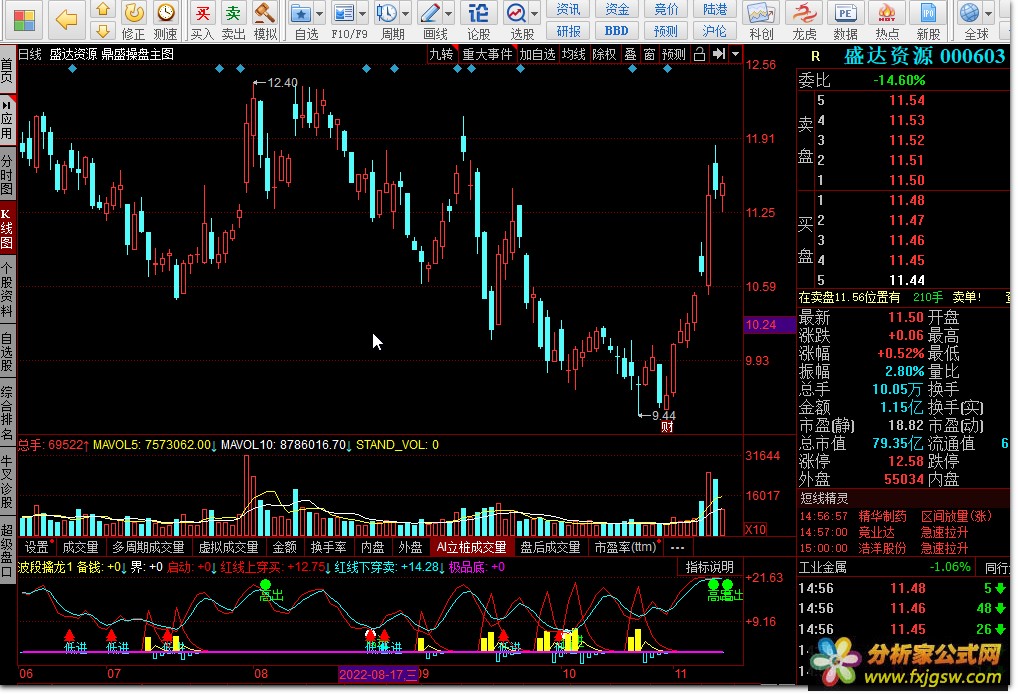
Task: Click the 资讯 news button
Action: click(568, 9)
